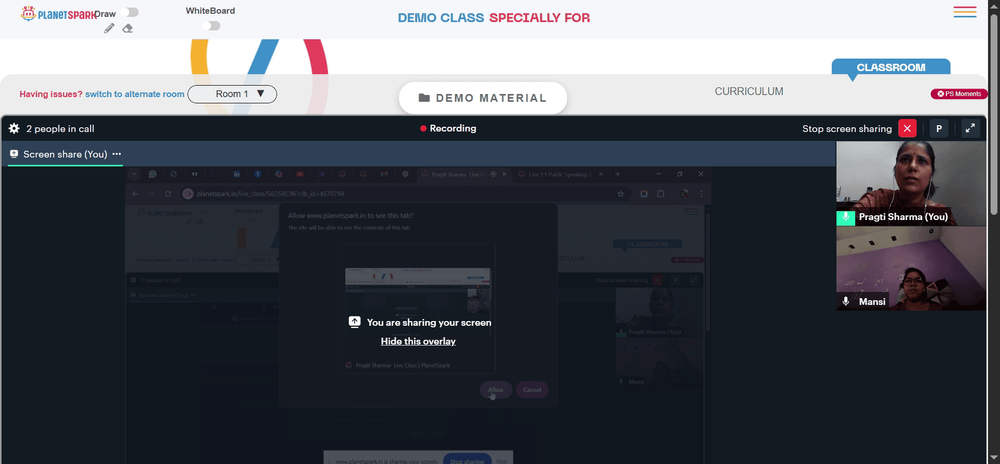Click the WhatsApp tab in shared screen browser
This screenshot has height=464, width=1000.
[x=152, y=174]
